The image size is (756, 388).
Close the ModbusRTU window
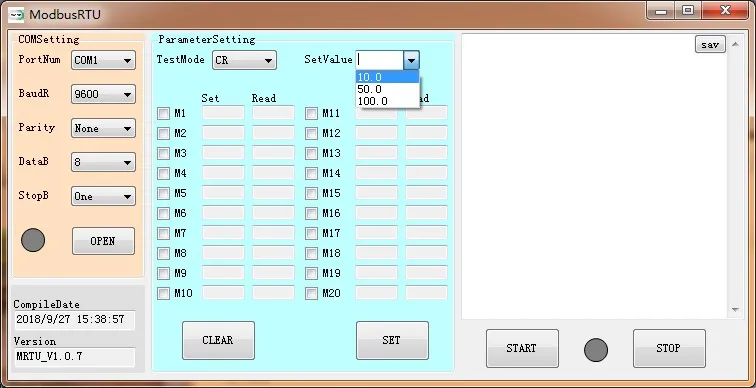[x=725, y=11]
